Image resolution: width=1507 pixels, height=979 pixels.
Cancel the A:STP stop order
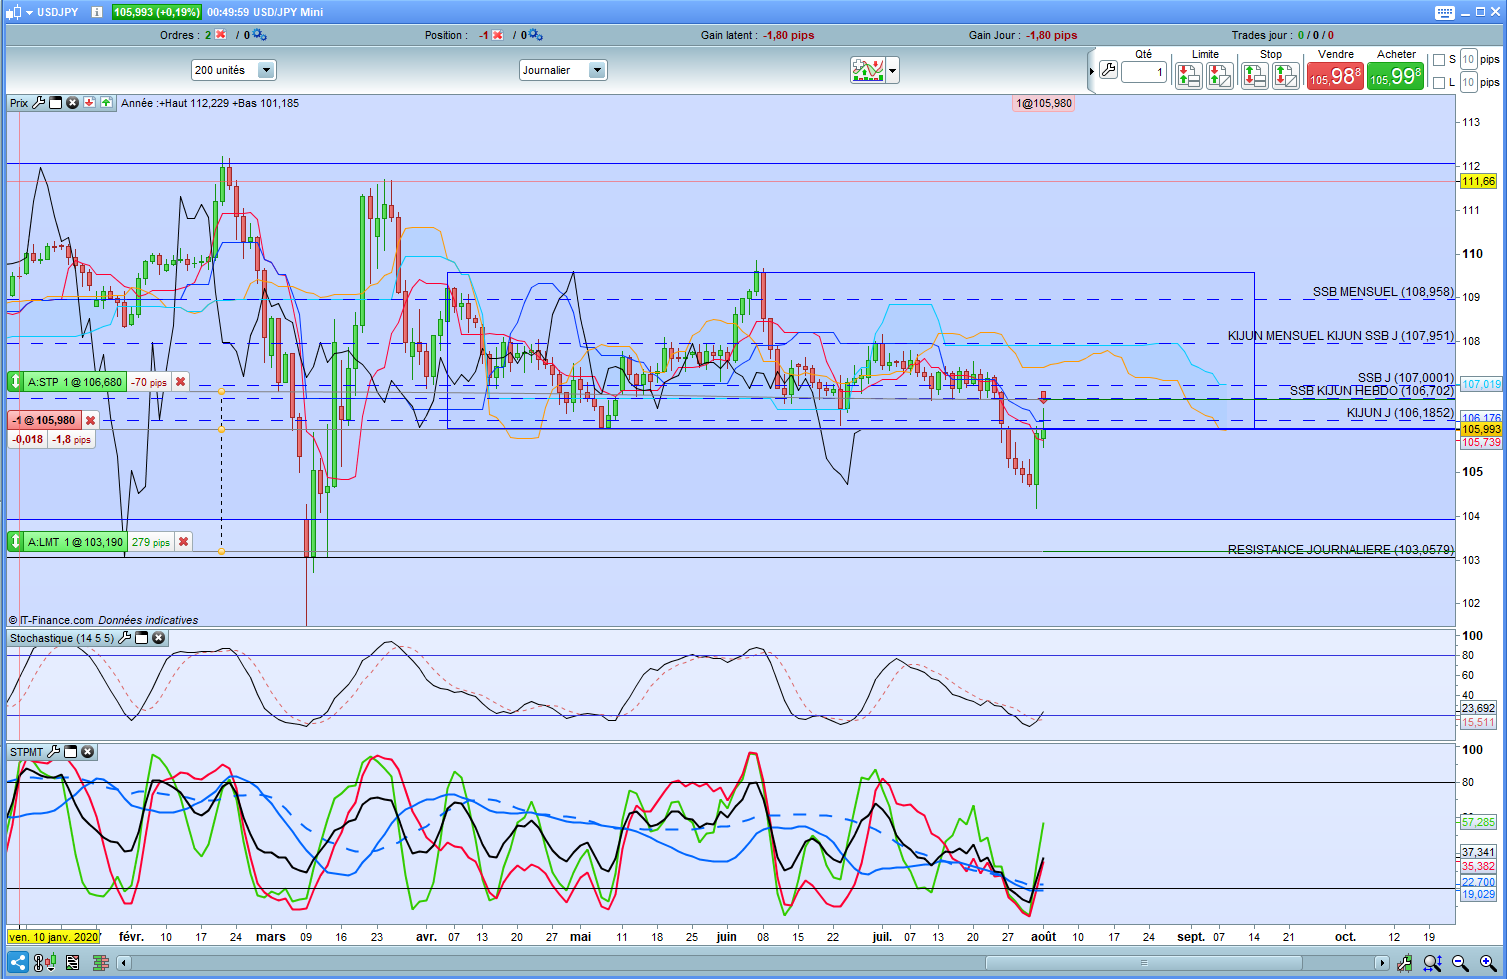[x=180, y=382]
